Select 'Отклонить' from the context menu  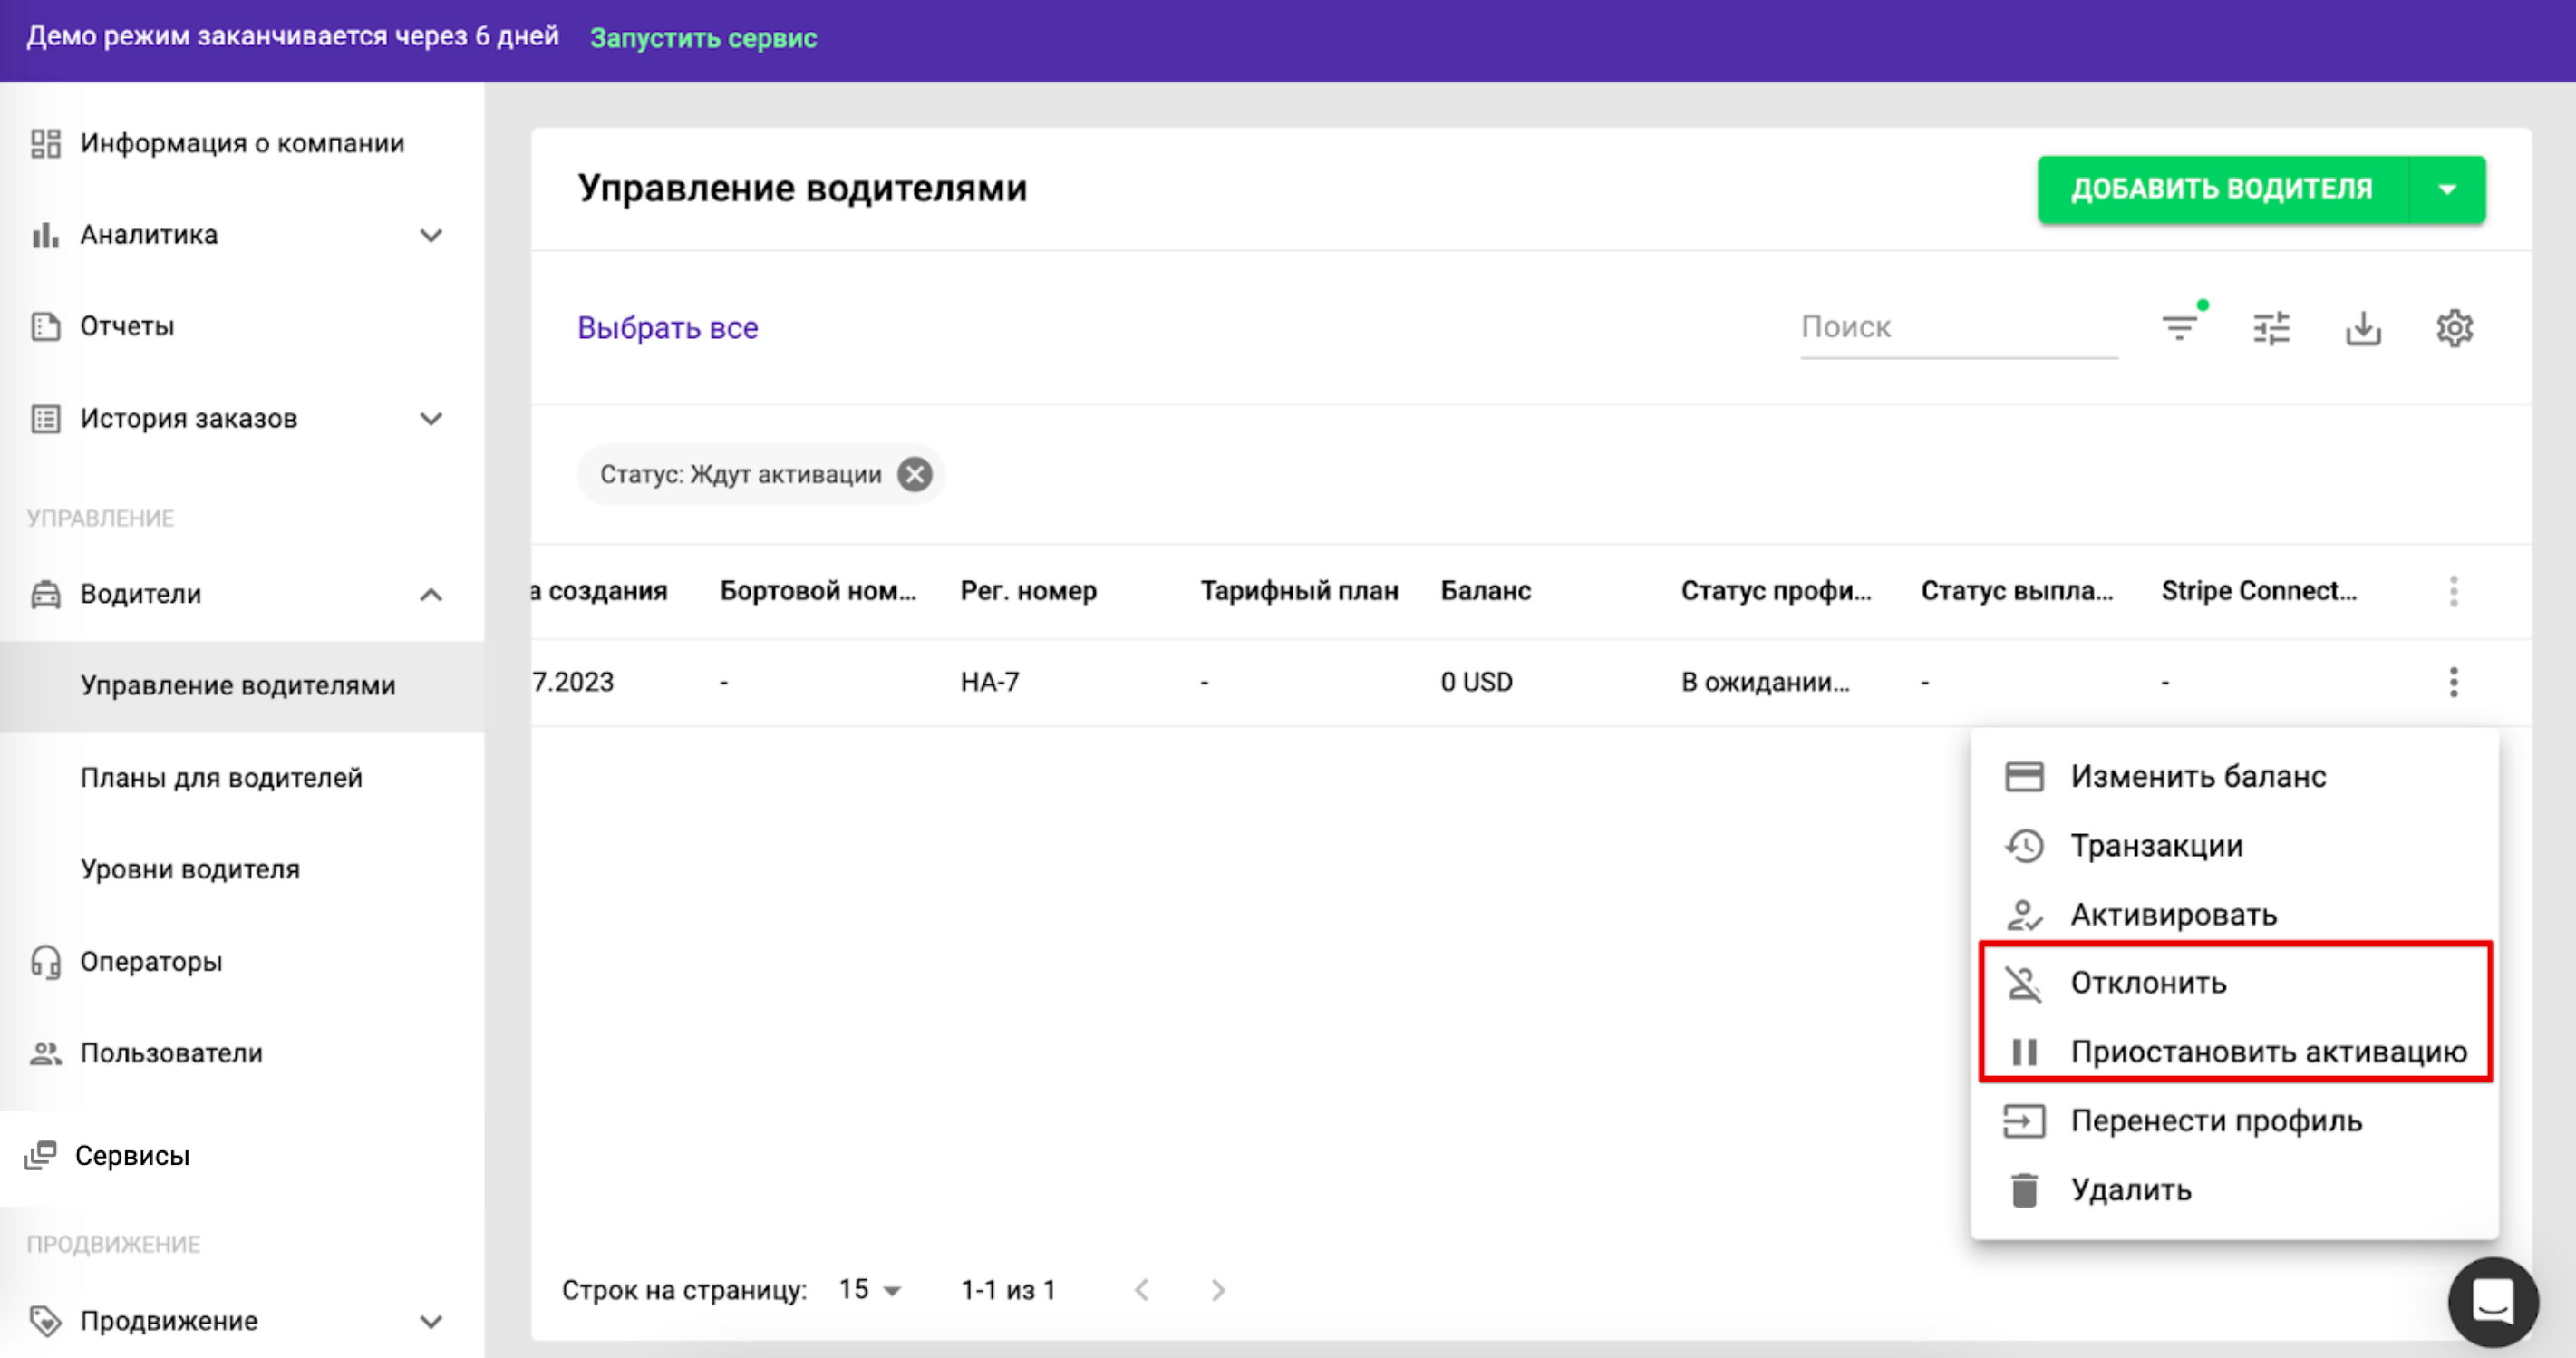pos(2148,983)
